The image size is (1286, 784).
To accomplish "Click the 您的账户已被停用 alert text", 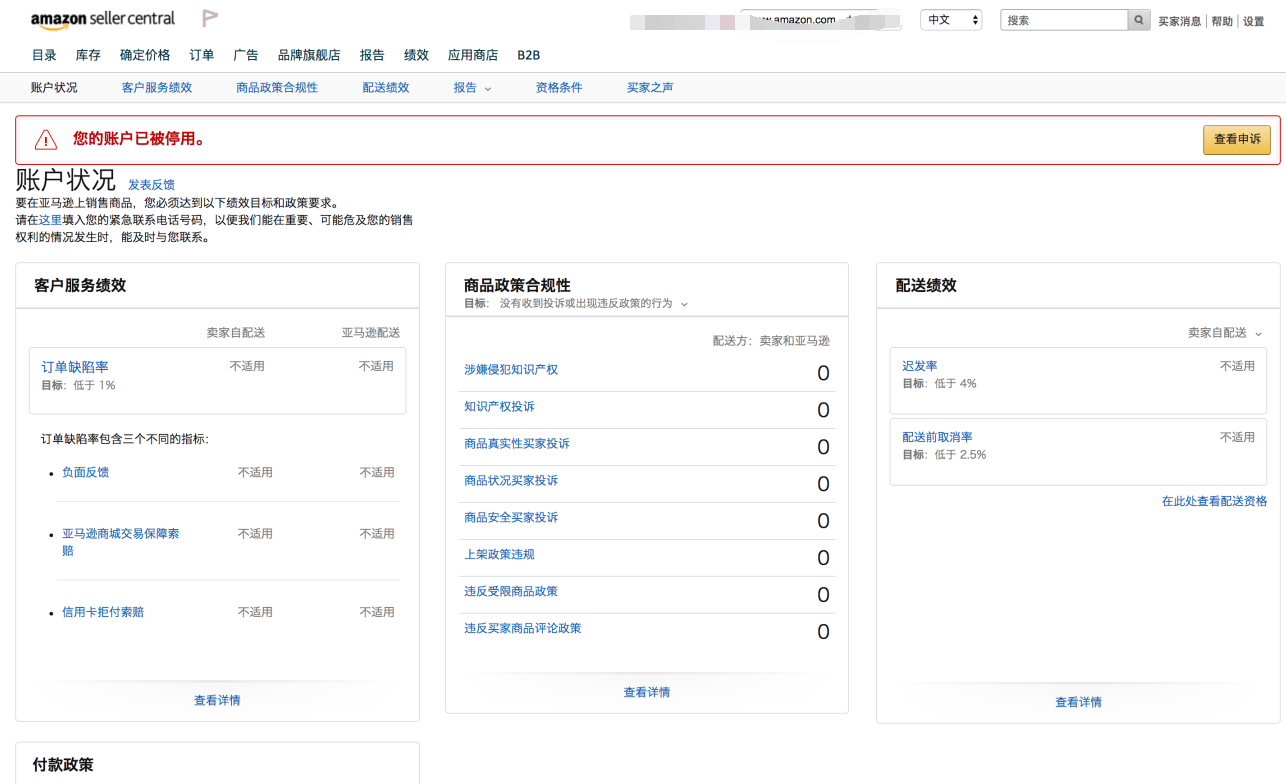I will (139, 139).
